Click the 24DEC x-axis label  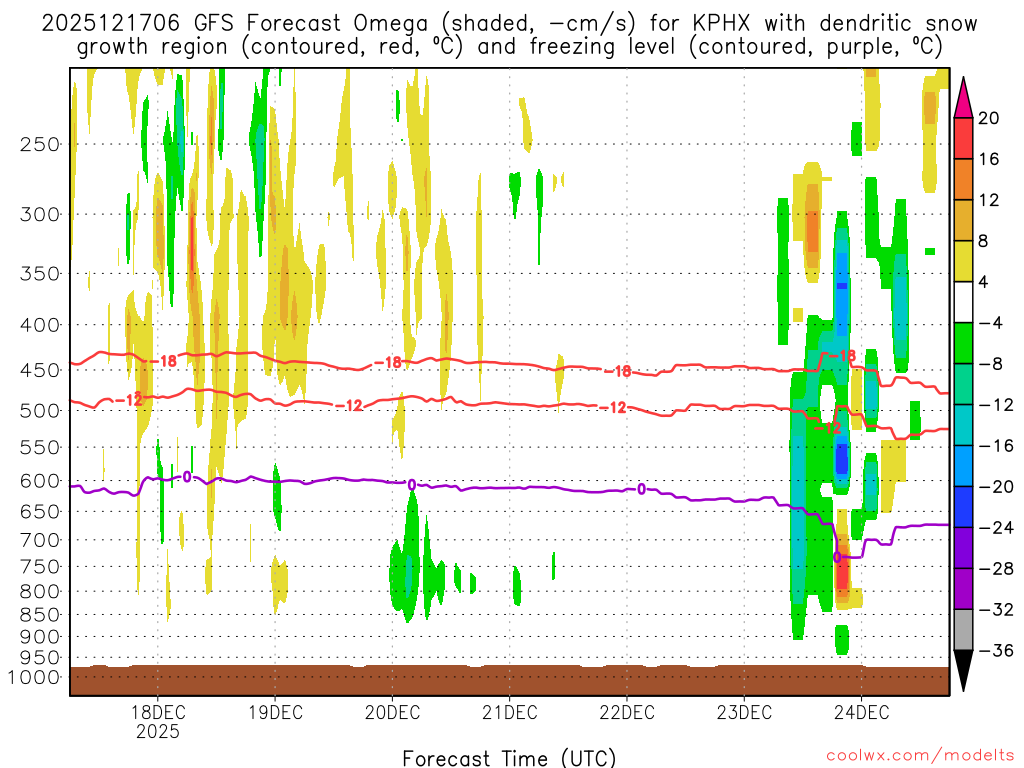(861, 712)
